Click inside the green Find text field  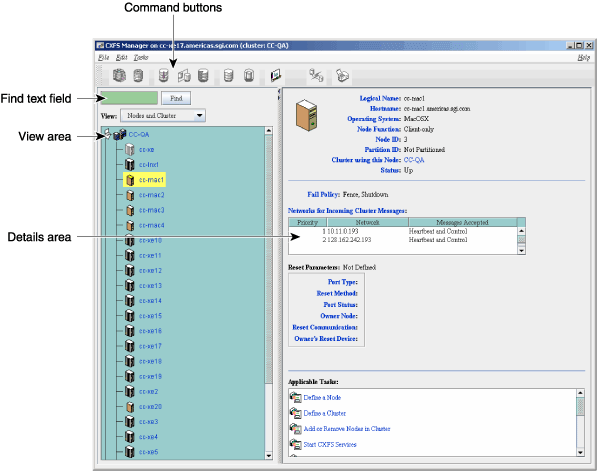(129, 98)
